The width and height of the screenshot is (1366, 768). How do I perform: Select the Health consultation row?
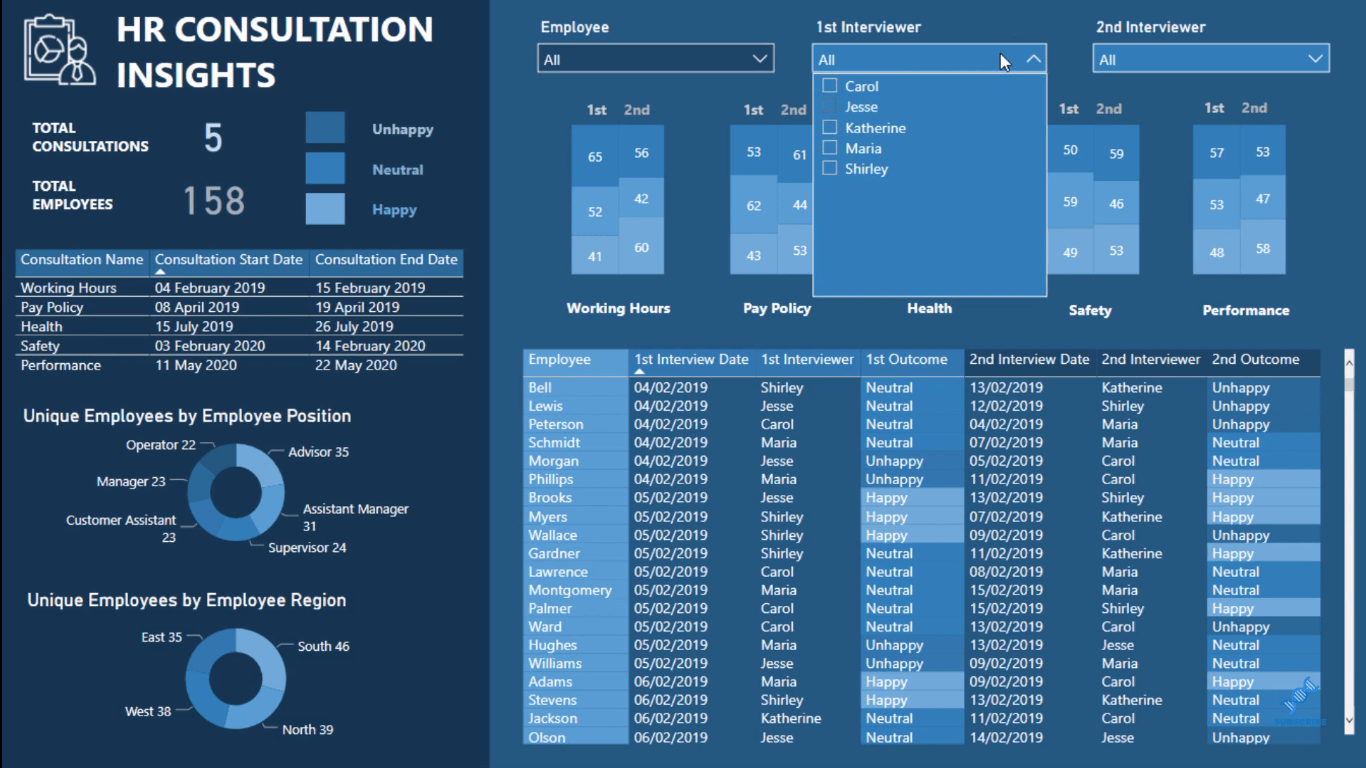[x=239, y=326]
